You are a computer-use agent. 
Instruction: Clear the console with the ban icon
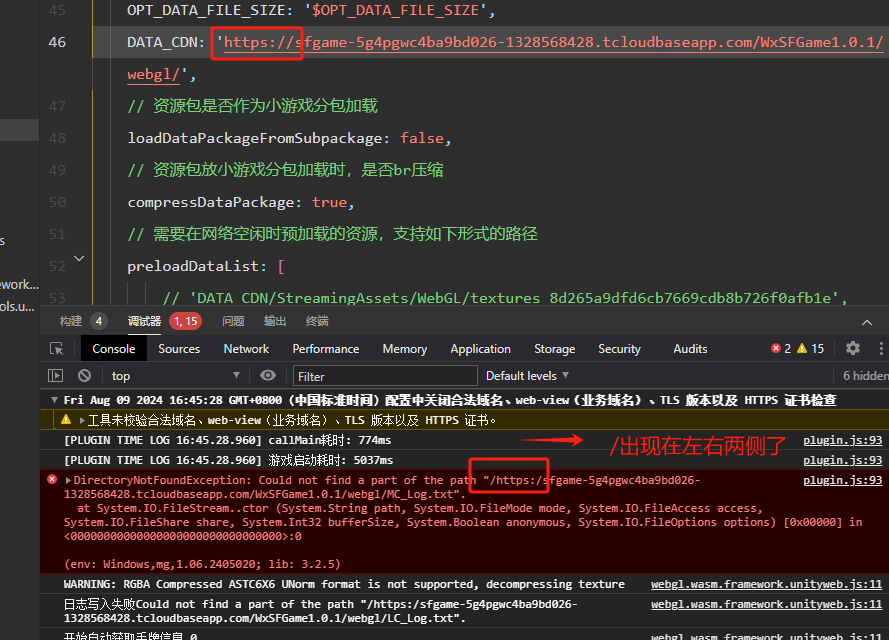point(84,376)
